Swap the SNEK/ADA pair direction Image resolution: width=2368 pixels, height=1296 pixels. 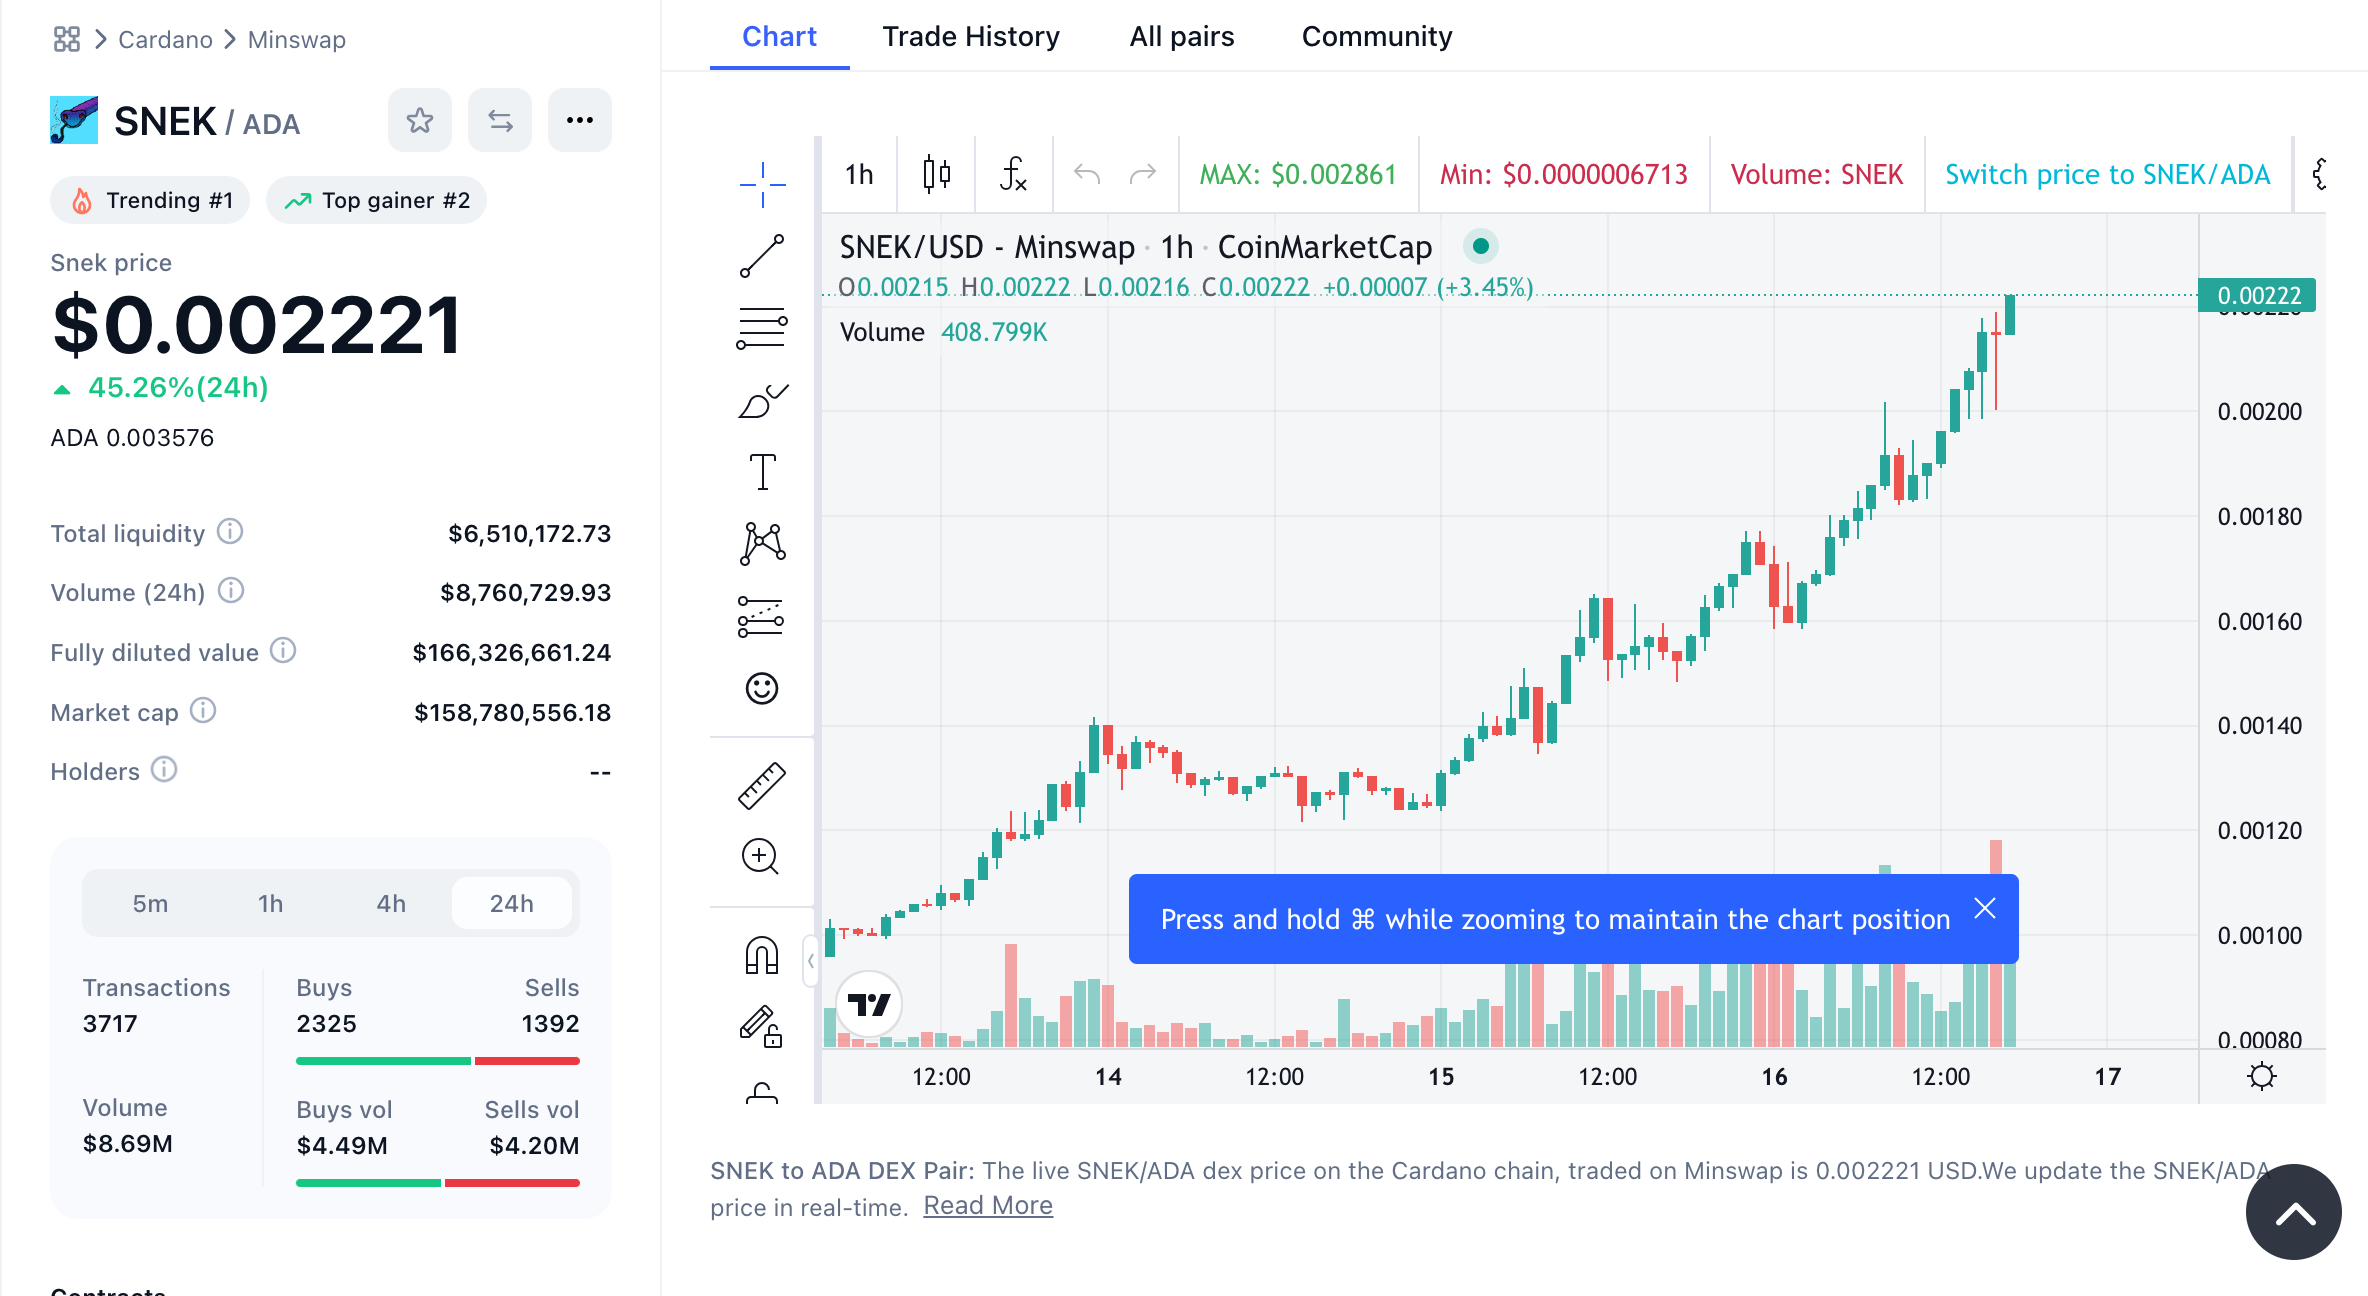click(500, 120)
